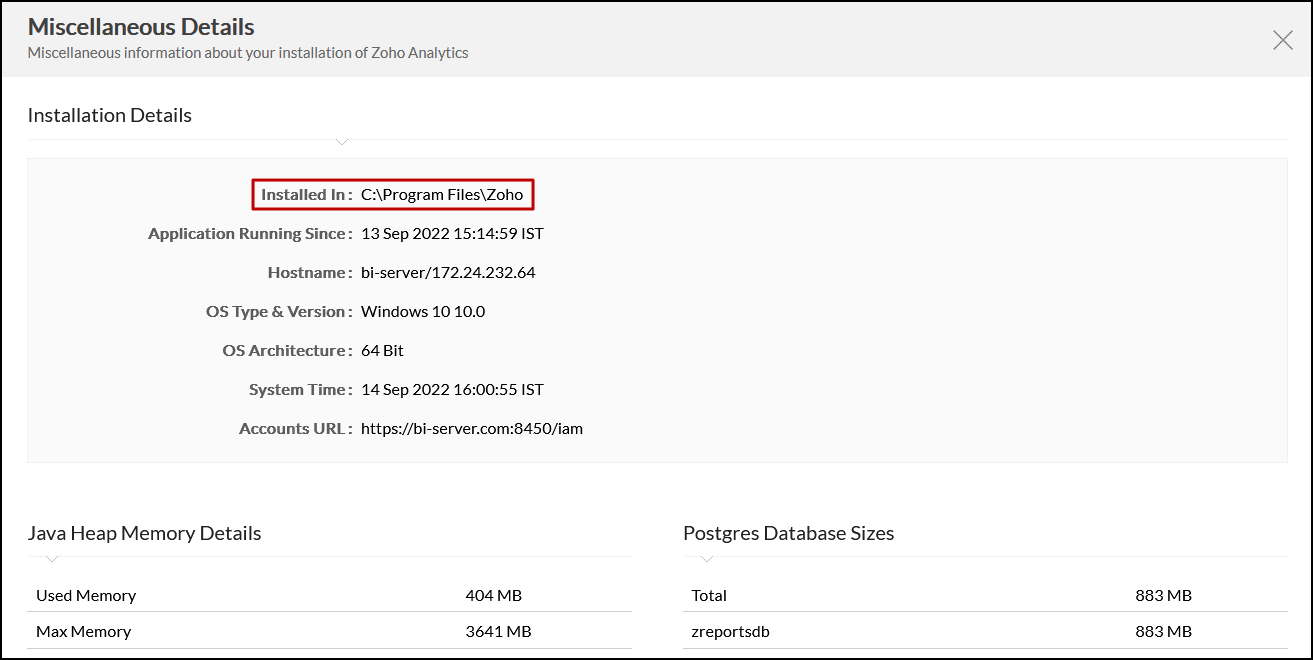Click the 'System Time' label
1313x660 pixels.
[x=300, y=389]
